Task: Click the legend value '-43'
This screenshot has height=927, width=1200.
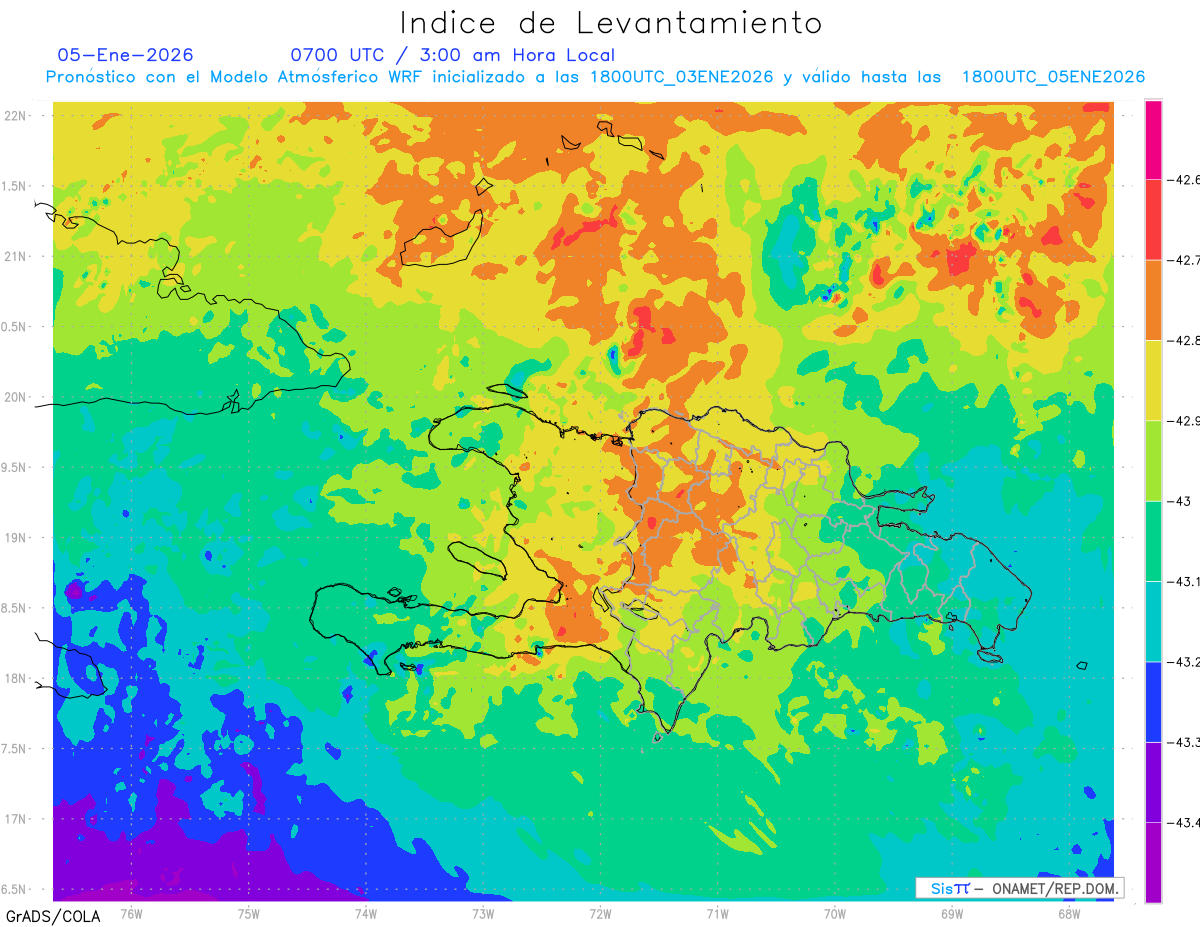Action: 1179,501
